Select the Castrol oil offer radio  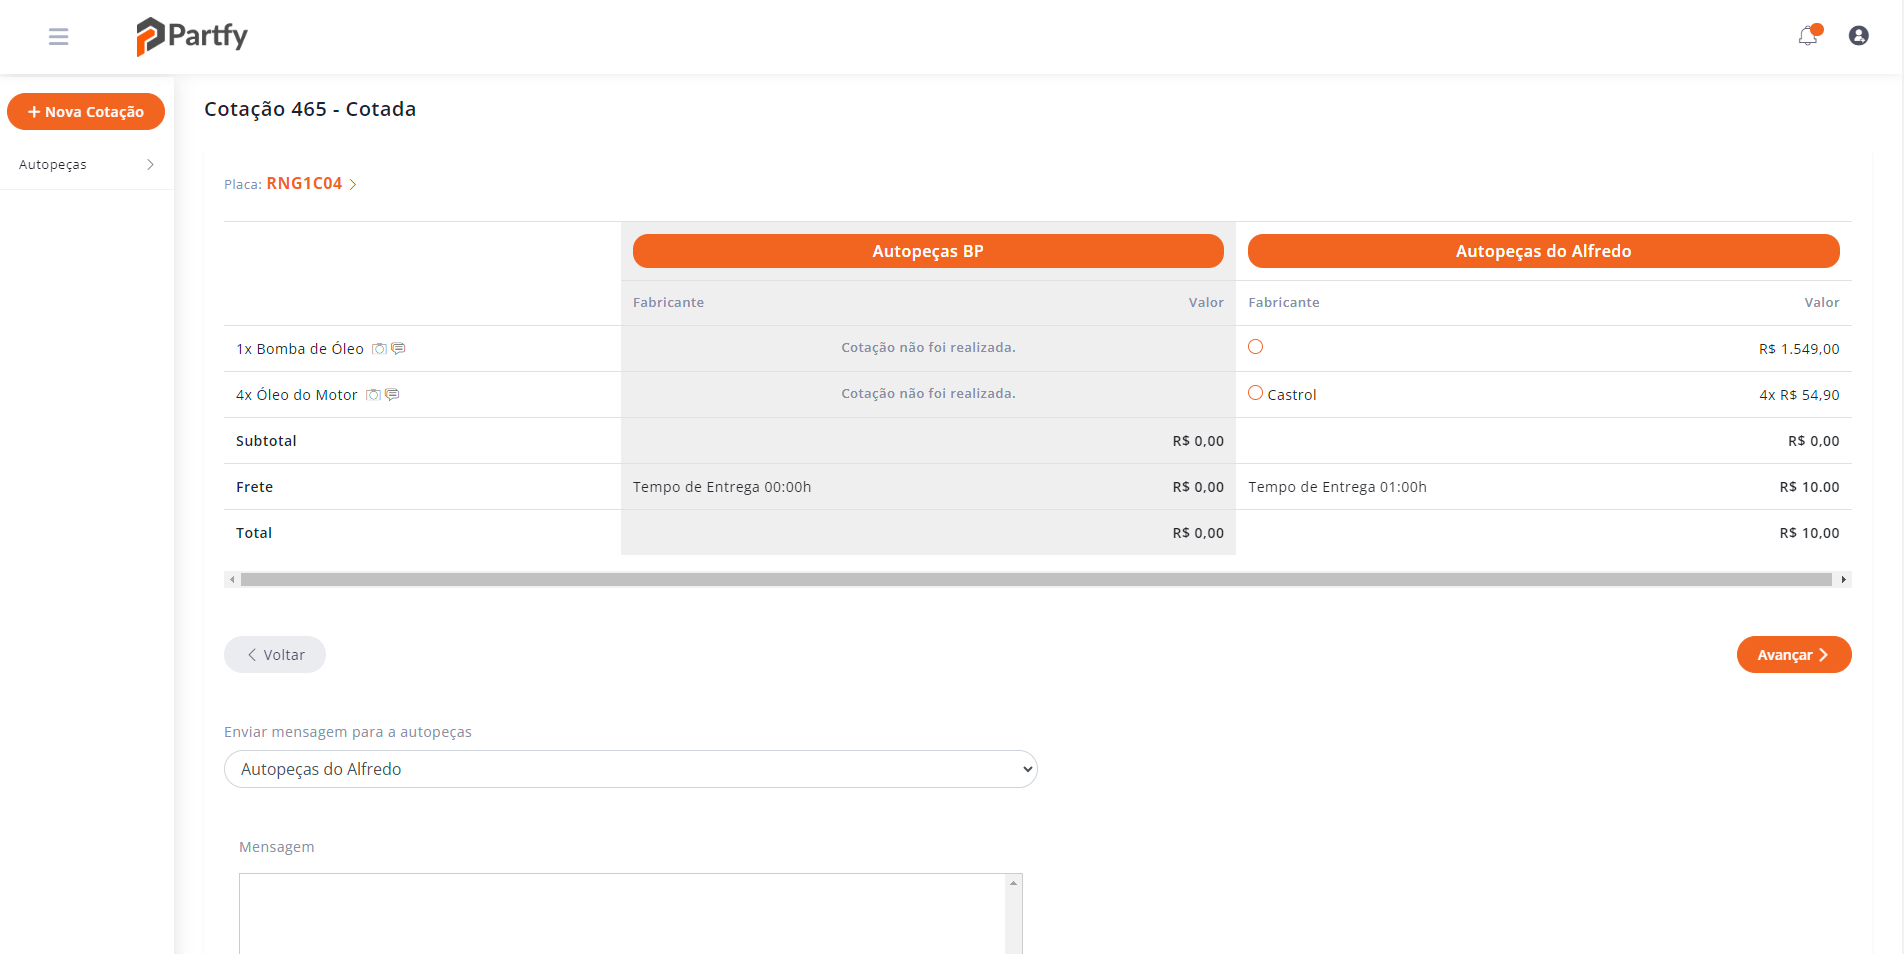[1255, 393]
